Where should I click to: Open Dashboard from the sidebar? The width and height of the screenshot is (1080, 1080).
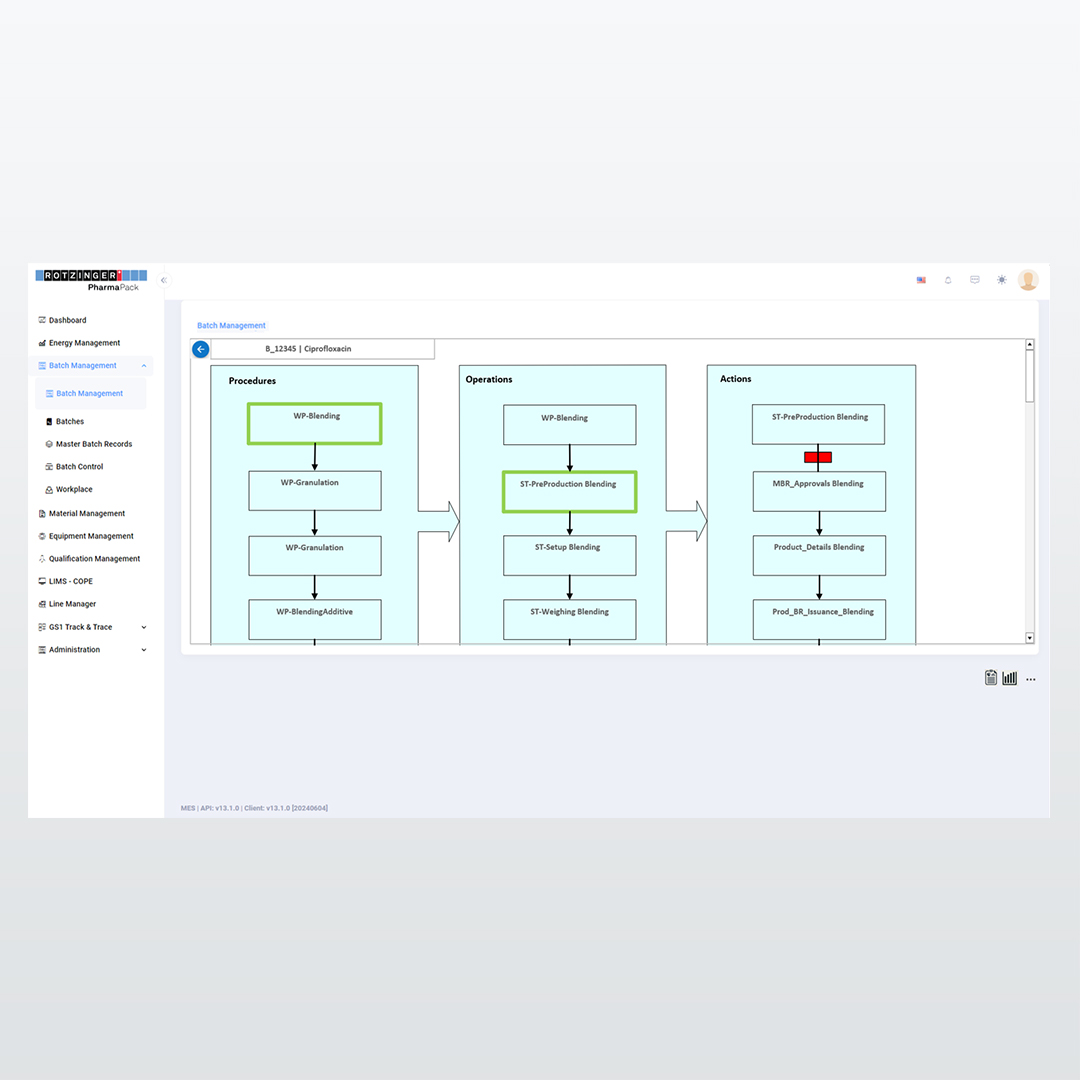click(x=68, y=320)
